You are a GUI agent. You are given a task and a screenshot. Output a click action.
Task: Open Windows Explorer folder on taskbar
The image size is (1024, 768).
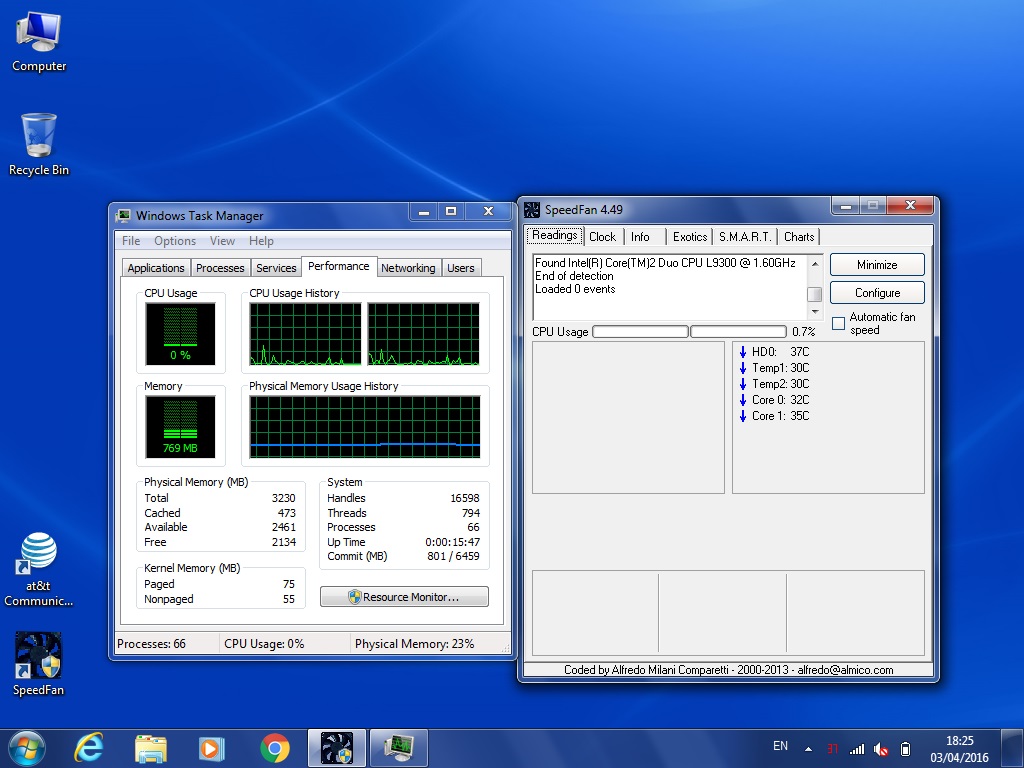click(151, 748)
